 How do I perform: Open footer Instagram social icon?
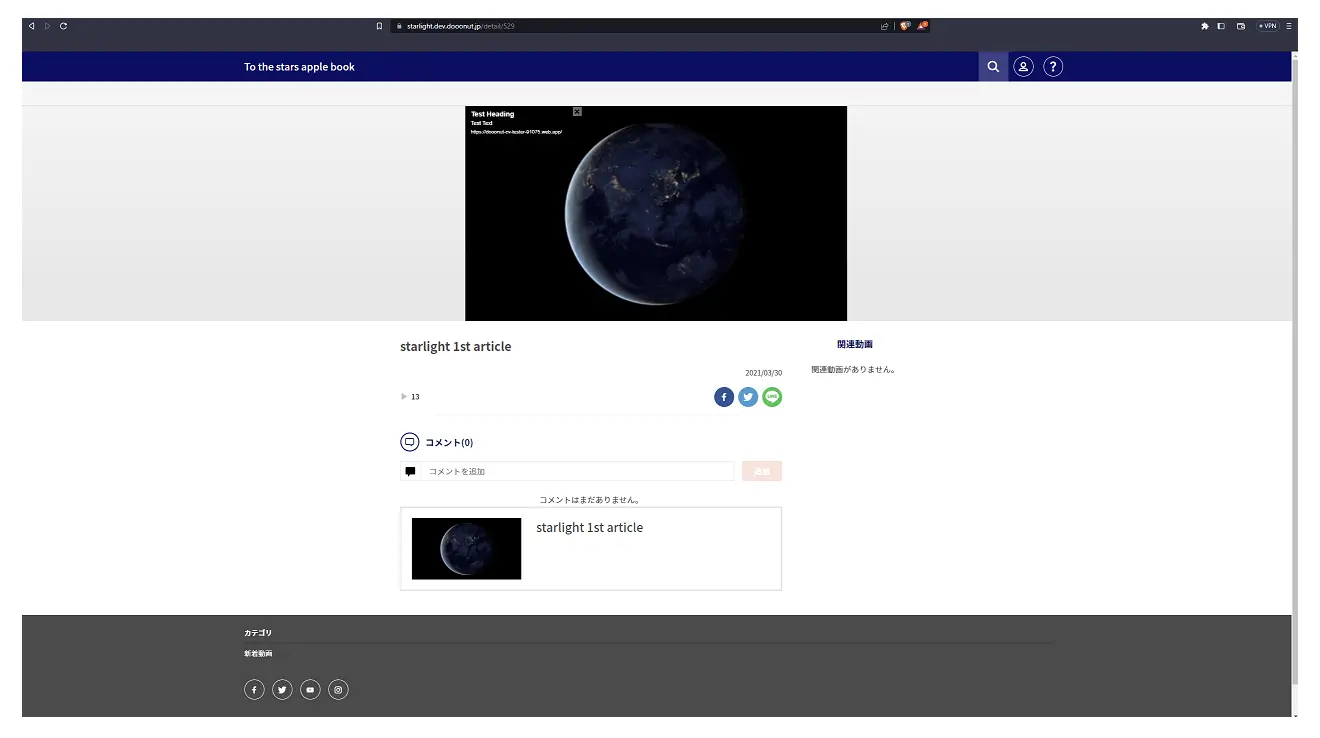[x=338, y=690]
